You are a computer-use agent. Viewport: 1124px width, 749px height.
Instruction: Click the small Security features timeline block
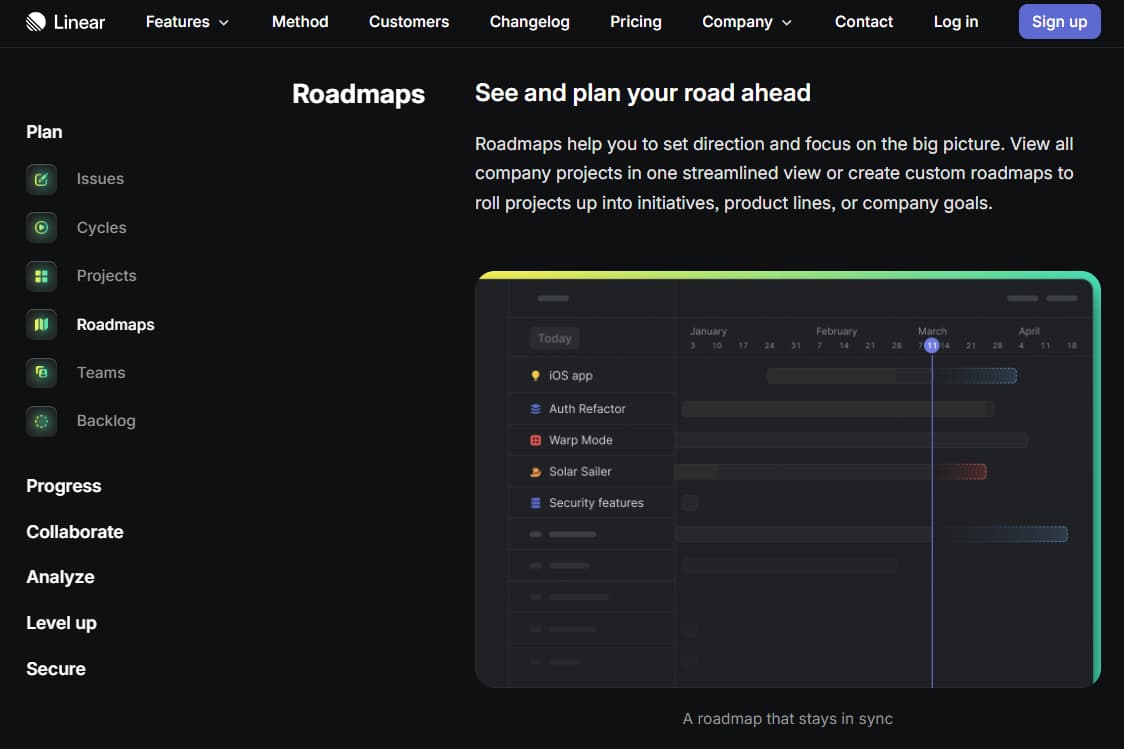point(690,503)
